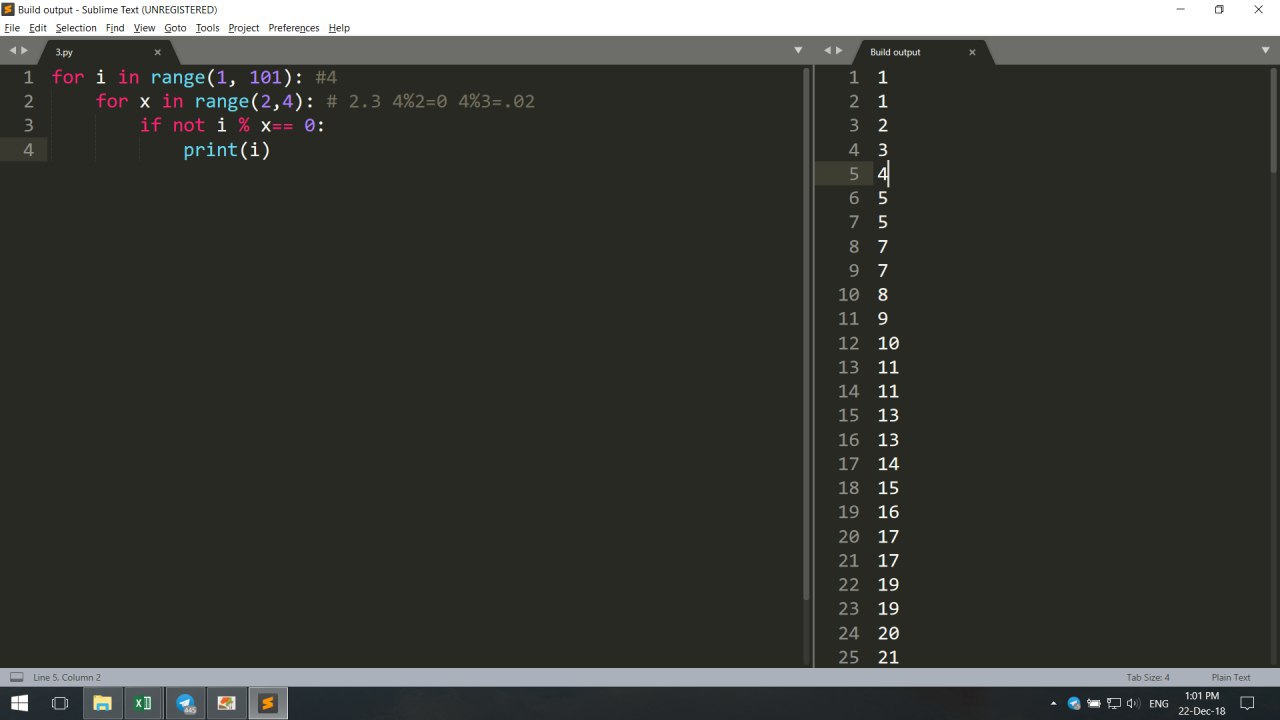Open the Help menu
Screen dimensions: 1280x720
pos(339,28)
